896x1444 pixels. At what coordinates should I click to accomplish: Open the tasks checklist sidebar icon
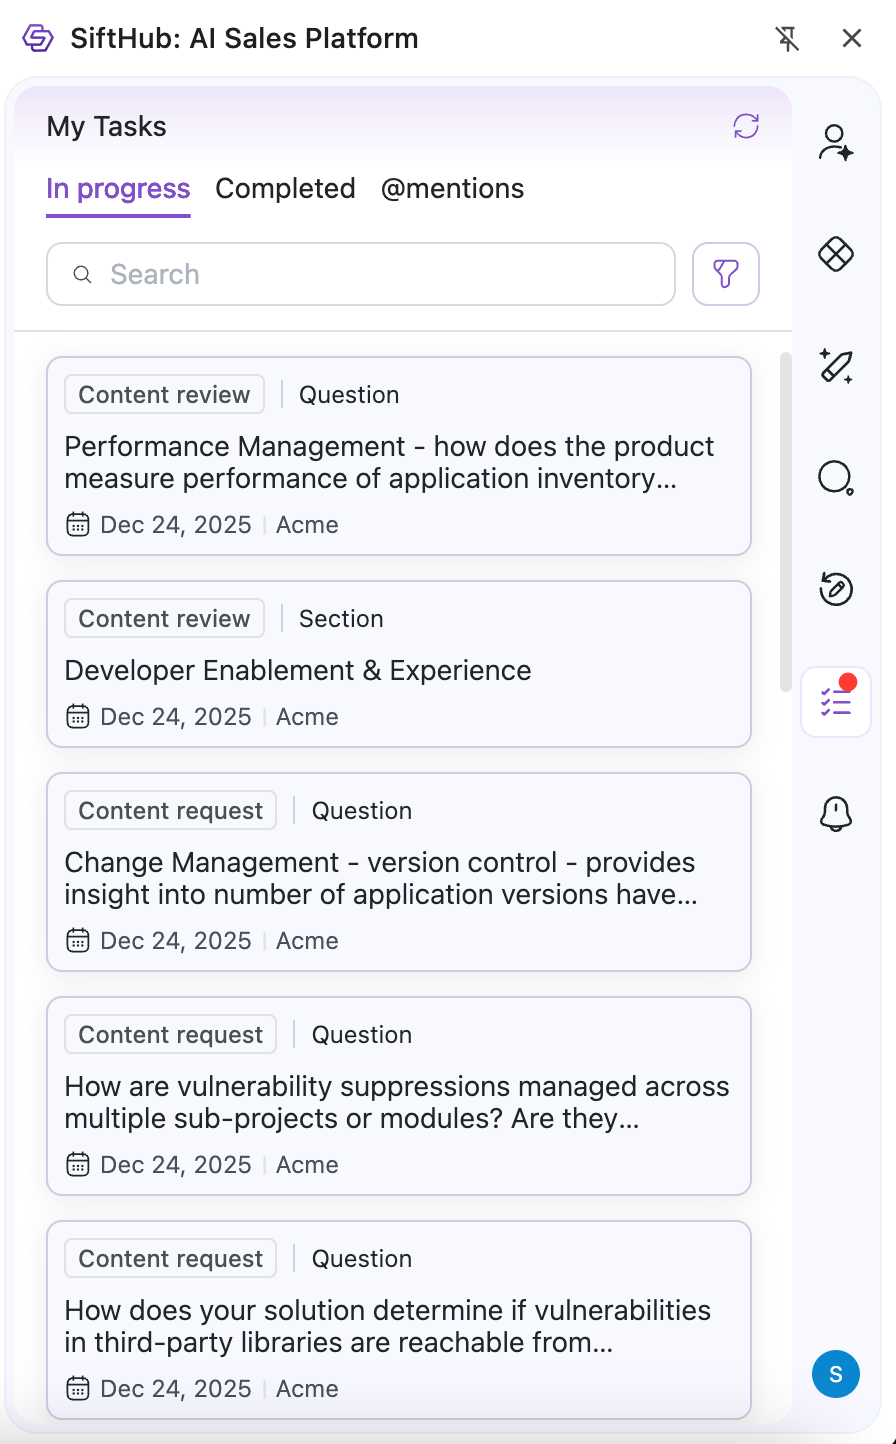point(835,702)
